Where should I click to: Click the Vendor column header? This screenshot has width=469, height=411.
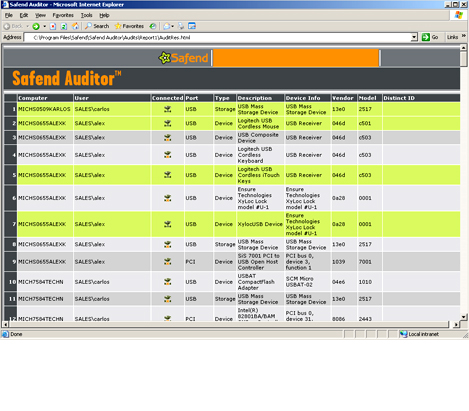point(344,98)
